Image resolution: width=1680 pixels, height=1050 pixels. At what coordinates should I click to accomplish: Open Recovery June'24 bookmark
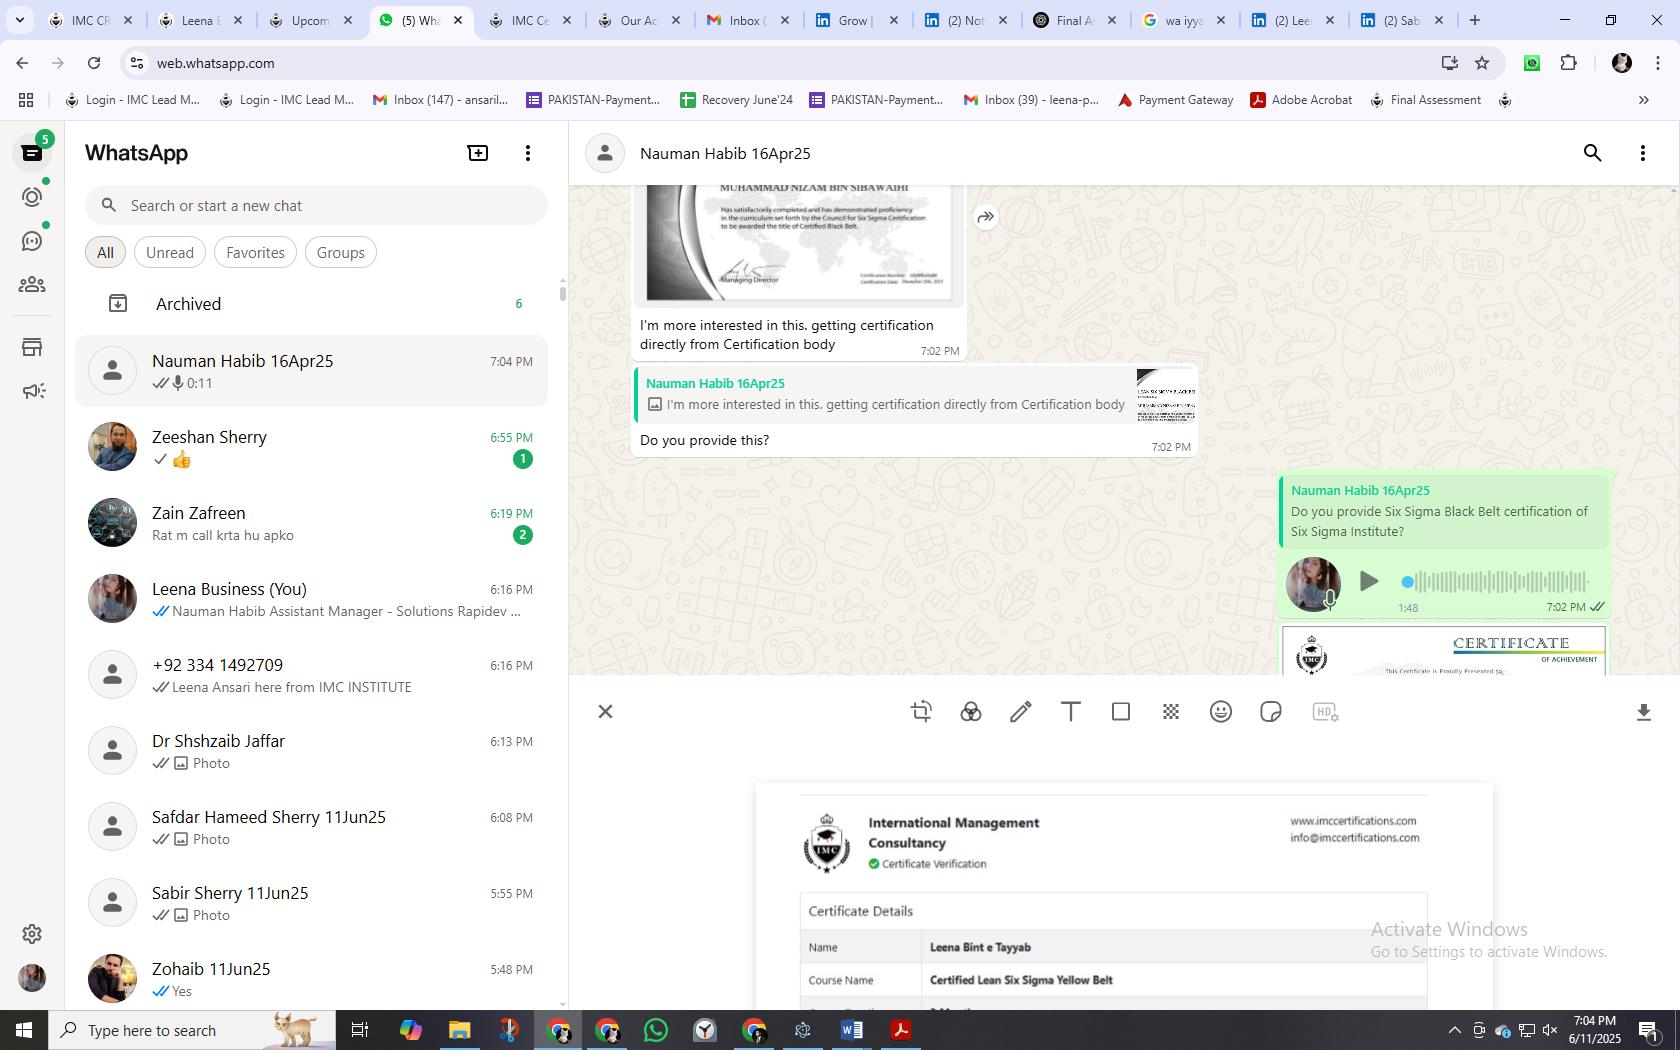(x=736, y=100)
